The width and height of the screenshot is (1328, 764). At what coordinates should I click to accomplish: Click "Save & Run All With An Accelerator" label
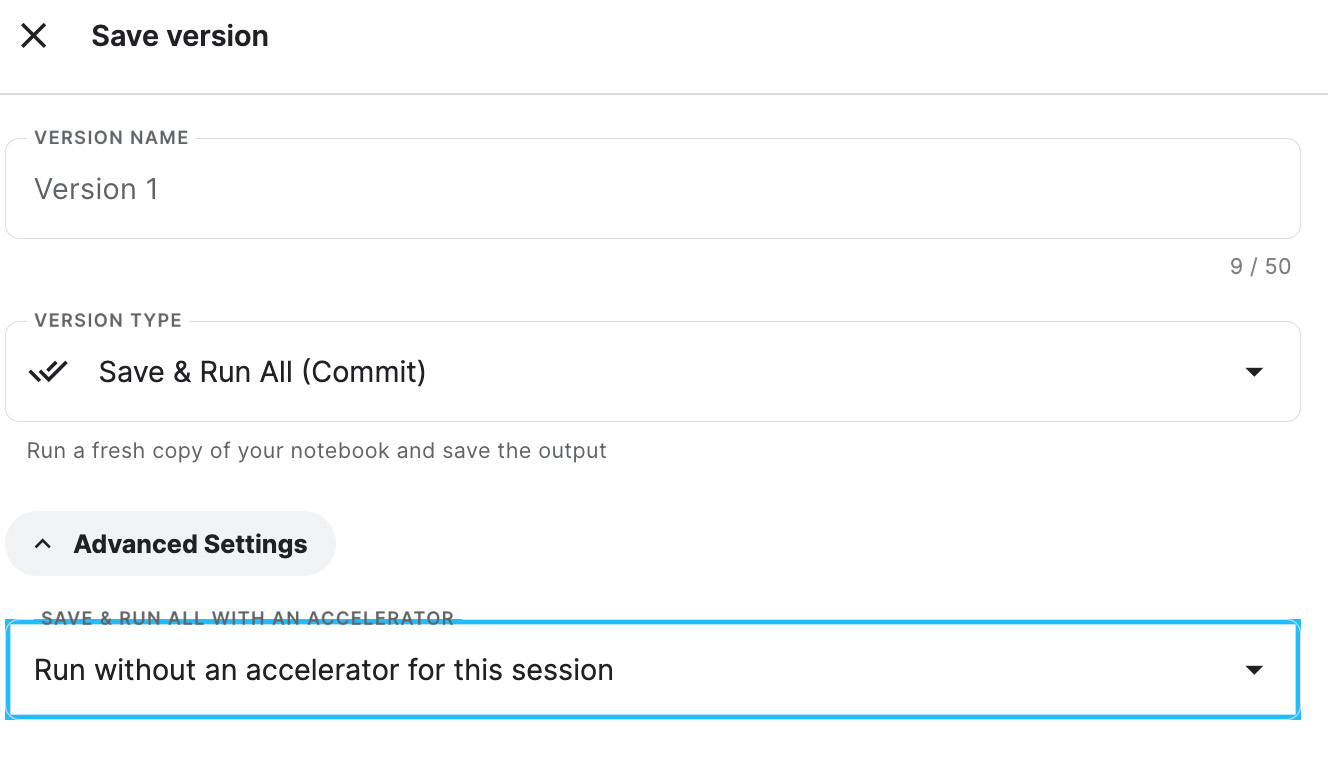(248, 618)
